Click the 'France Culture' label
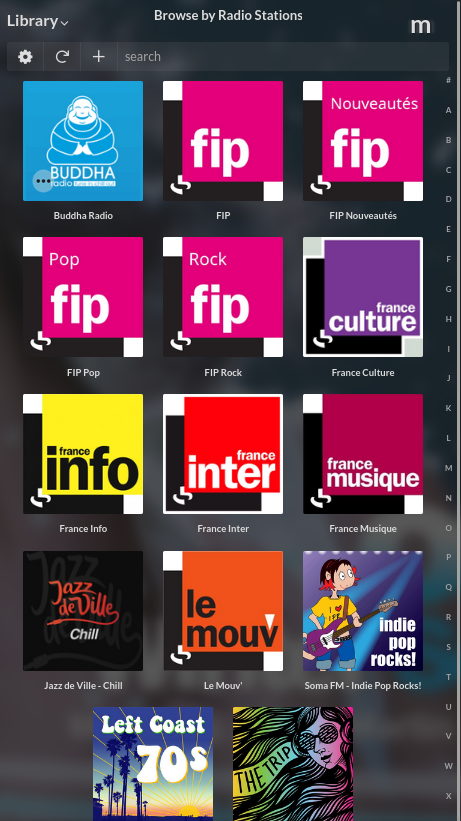Image resolution: width=461 pixels, height=821 pixels. click(363, 373)
